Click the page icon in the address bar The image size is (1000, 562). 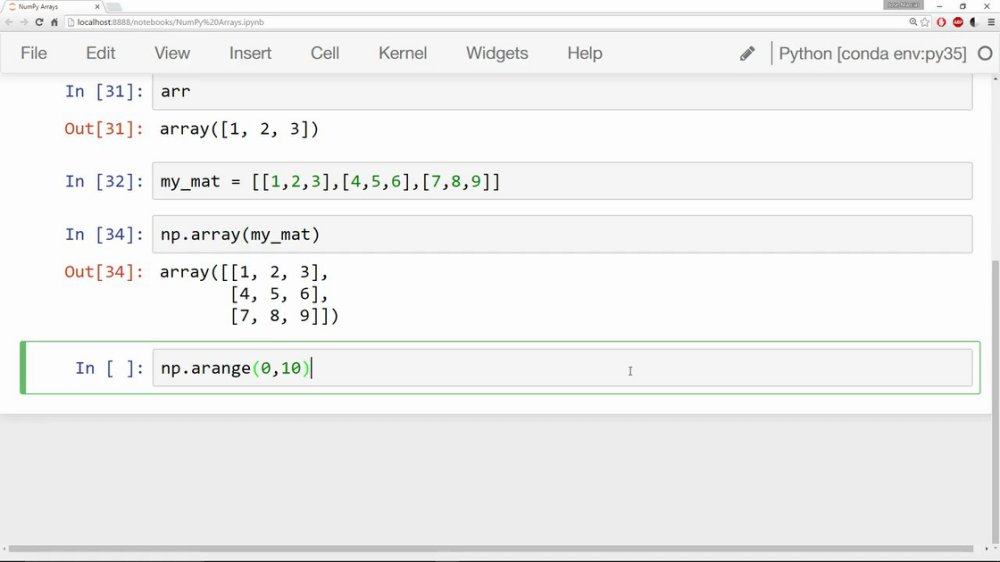click(x=71, y=22)
